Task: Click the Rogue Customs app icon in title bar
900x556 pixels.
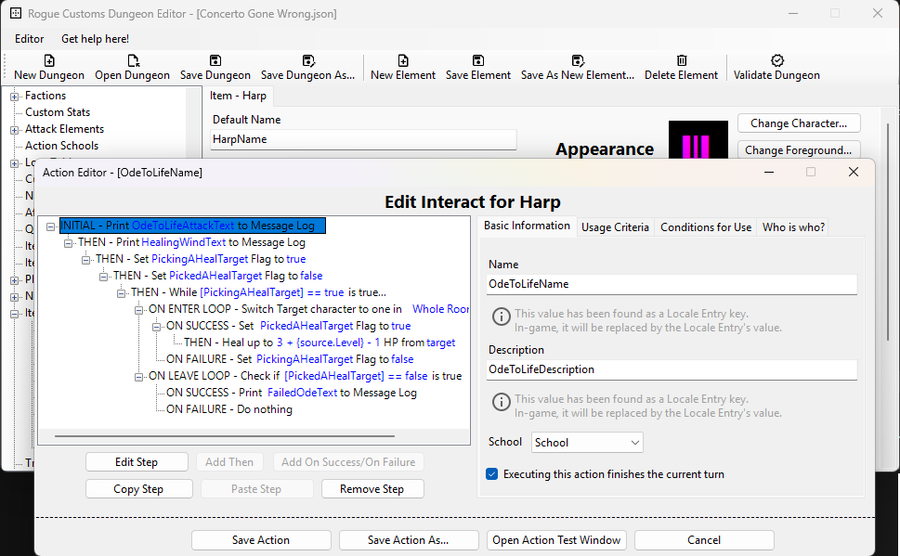Action: [x=15, y=13]
